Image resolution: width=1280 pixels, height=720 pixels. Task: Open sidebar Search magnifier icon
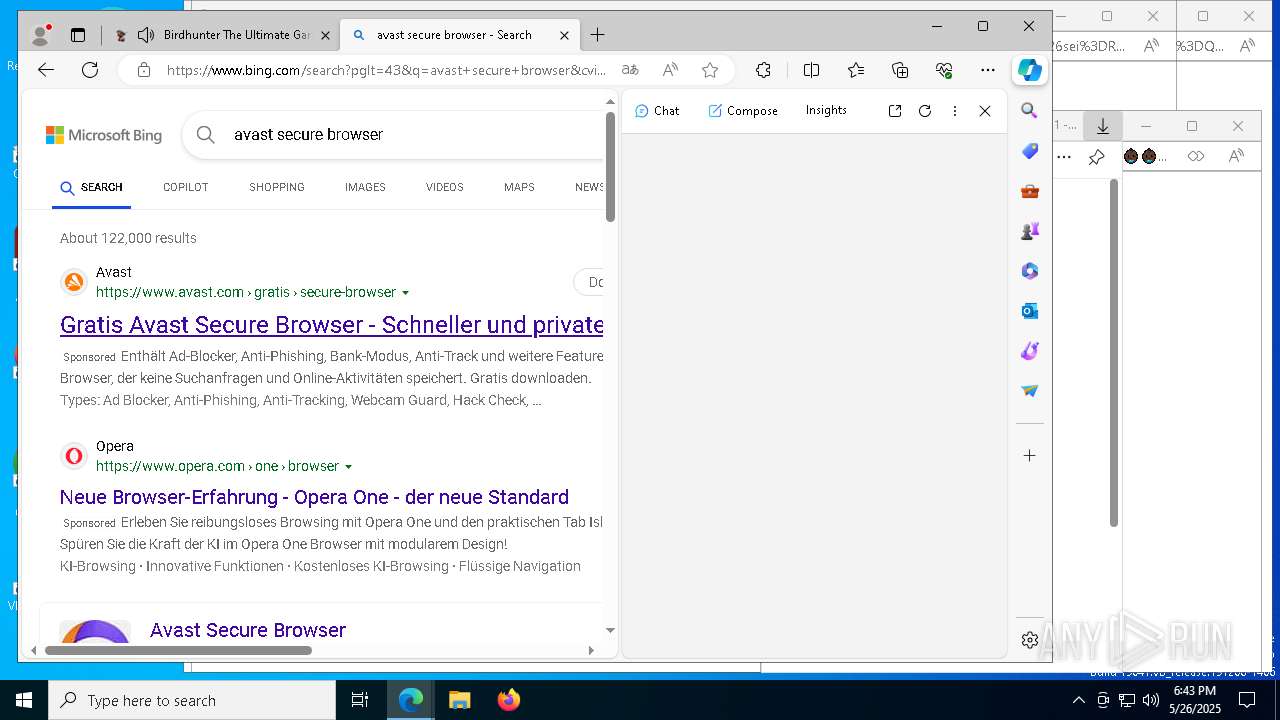point(1029,111)
